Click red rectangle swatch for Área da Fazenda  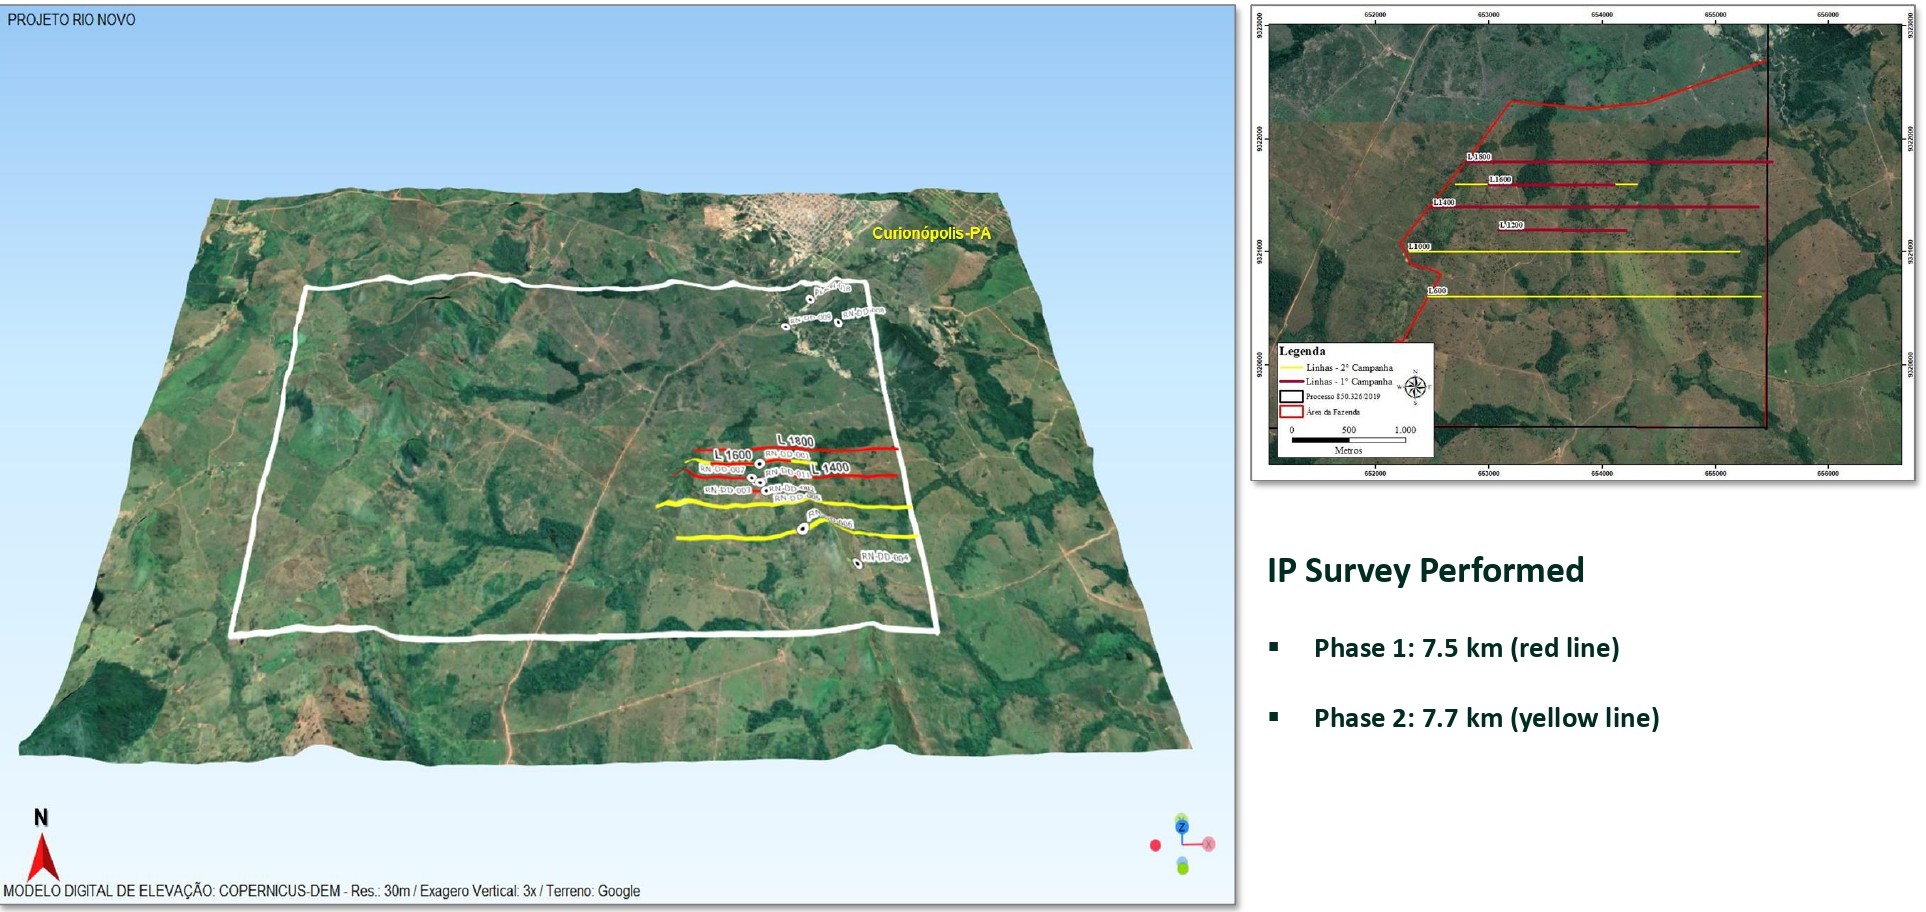click(x=1291, y=412)
